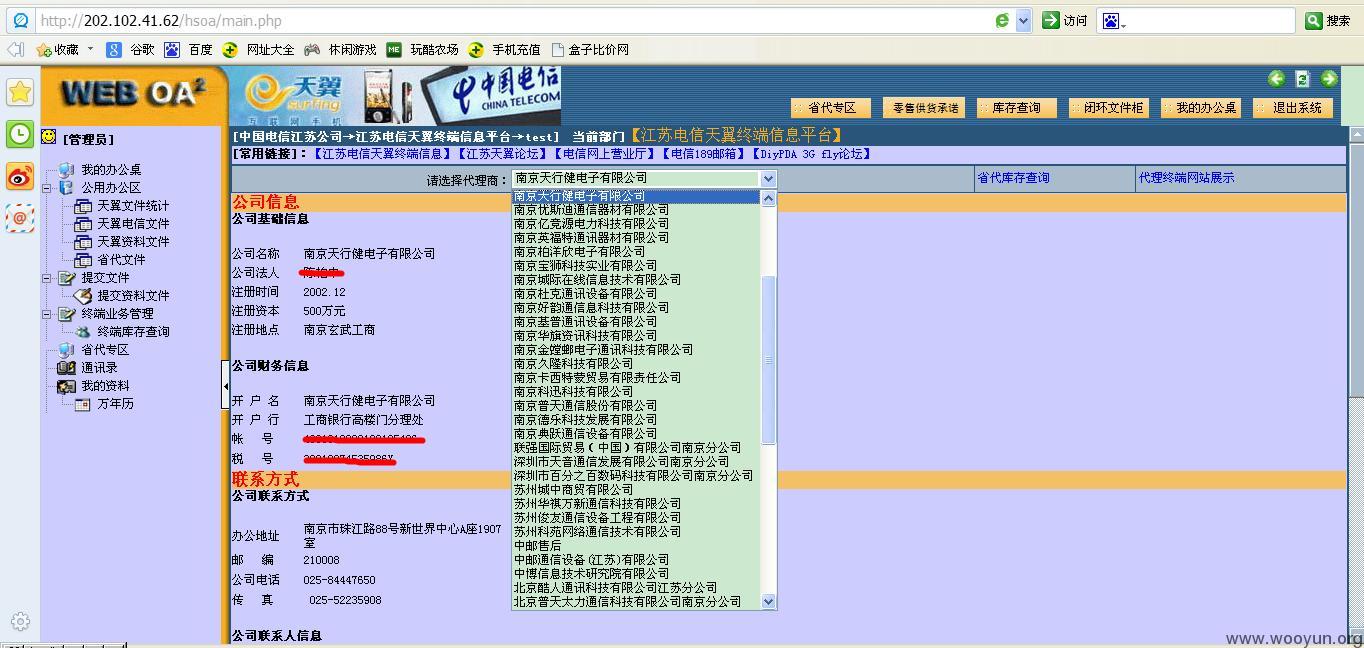Collapse the 终端业务管理 tree node
This screenshot has height=648, width=1364.
tap(46, 314)
